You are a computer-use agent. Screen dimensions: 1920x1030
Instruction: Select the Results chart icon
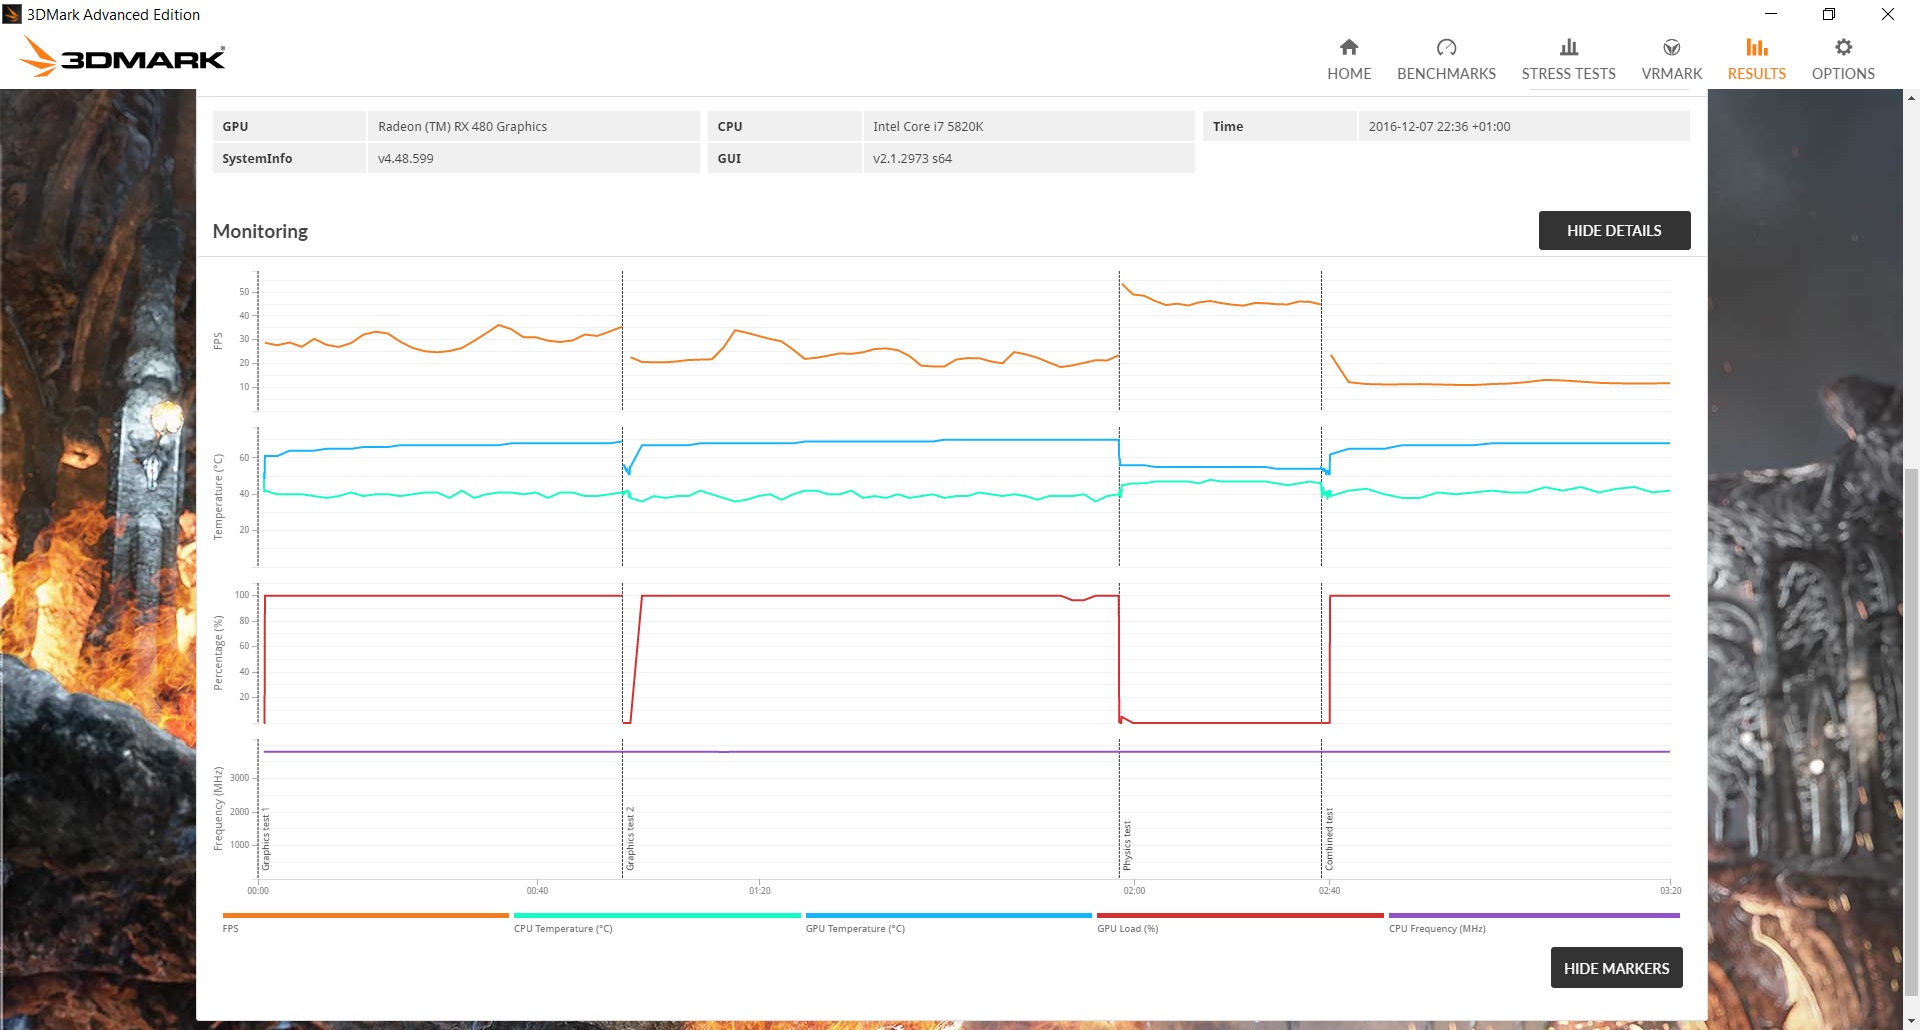pos(1756,47)
